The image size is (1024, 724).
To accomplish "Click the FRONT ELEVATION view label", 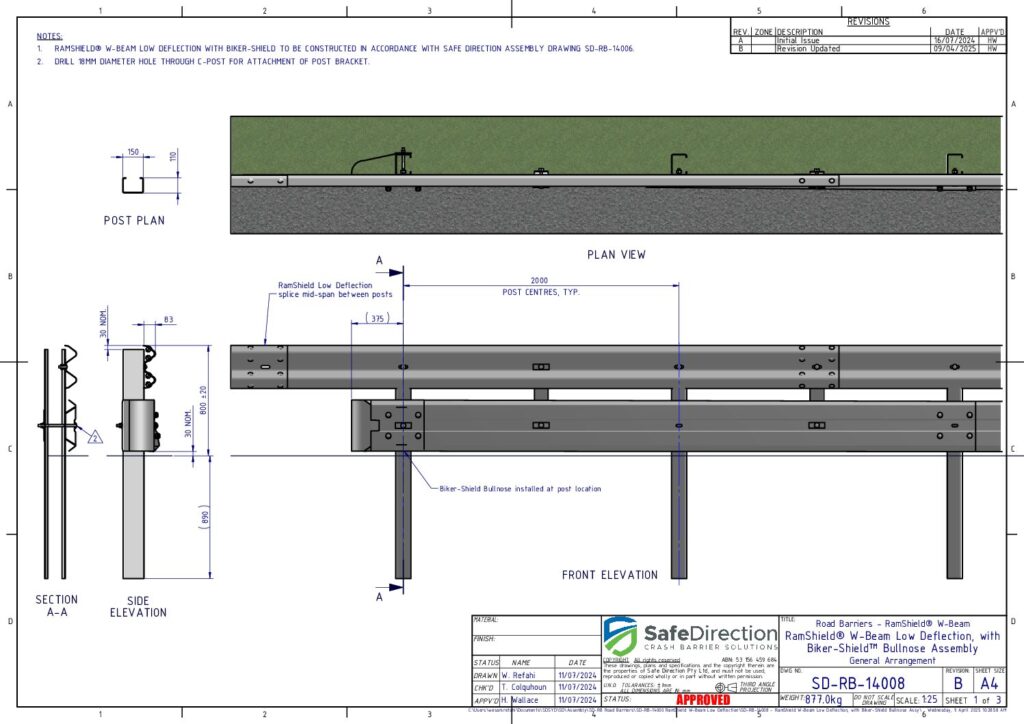I will (609, 575).
